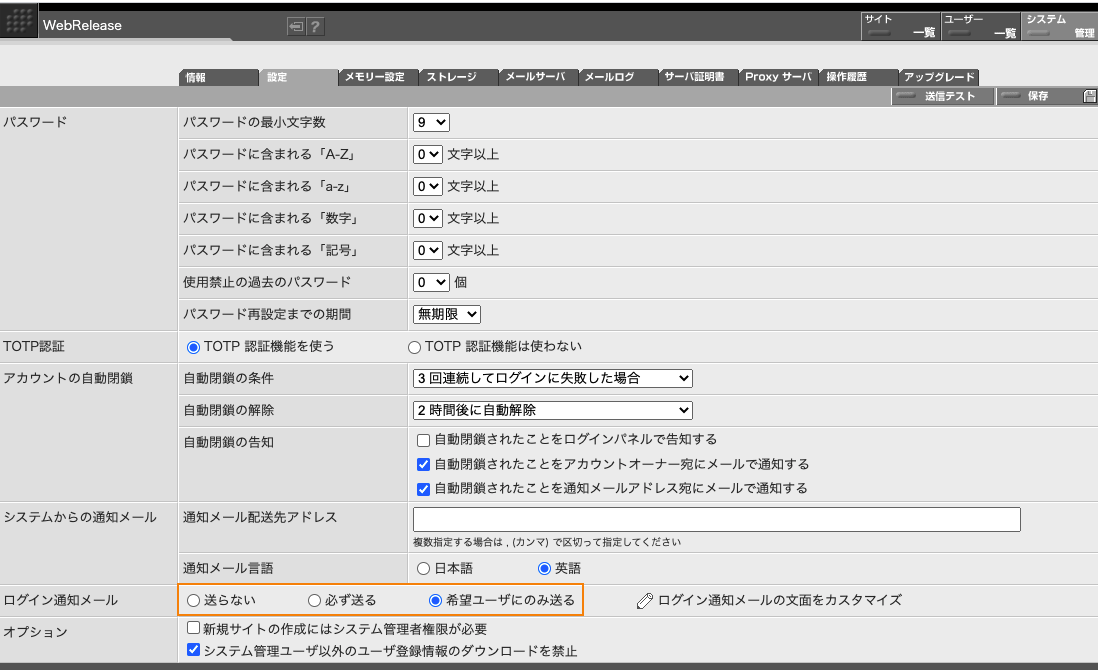Select TOTP 認証機能は使わない

point(412,346)
